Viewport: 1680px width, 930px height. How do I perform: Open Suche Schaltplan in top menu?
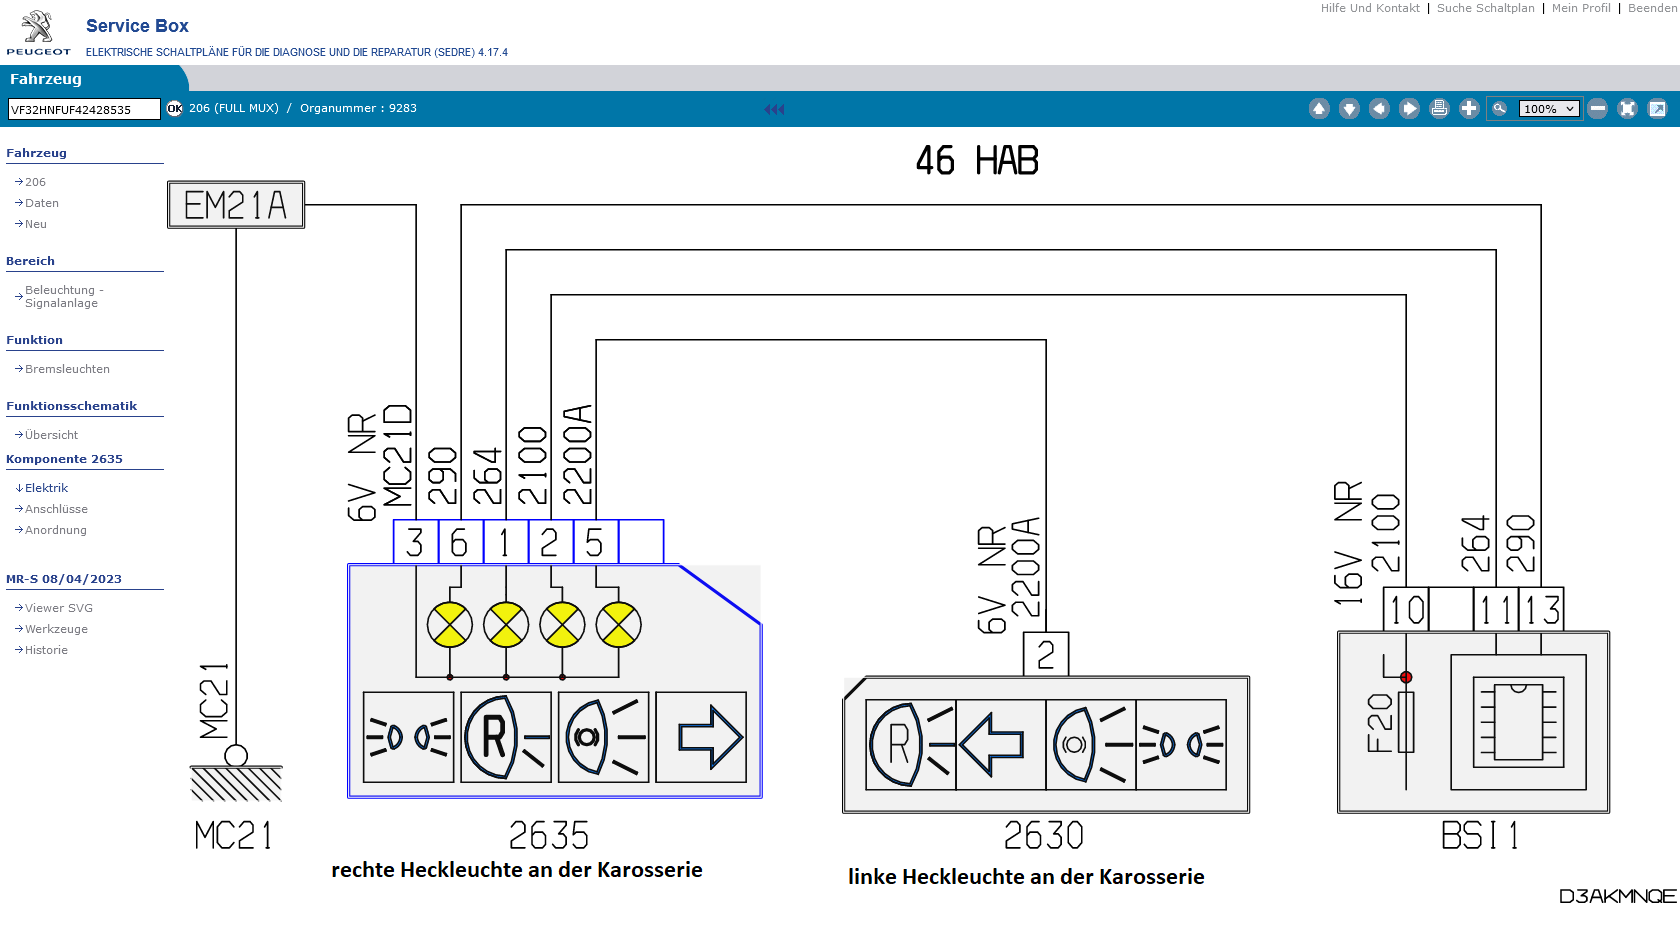pyautogui.click(x=1485, y=8)
